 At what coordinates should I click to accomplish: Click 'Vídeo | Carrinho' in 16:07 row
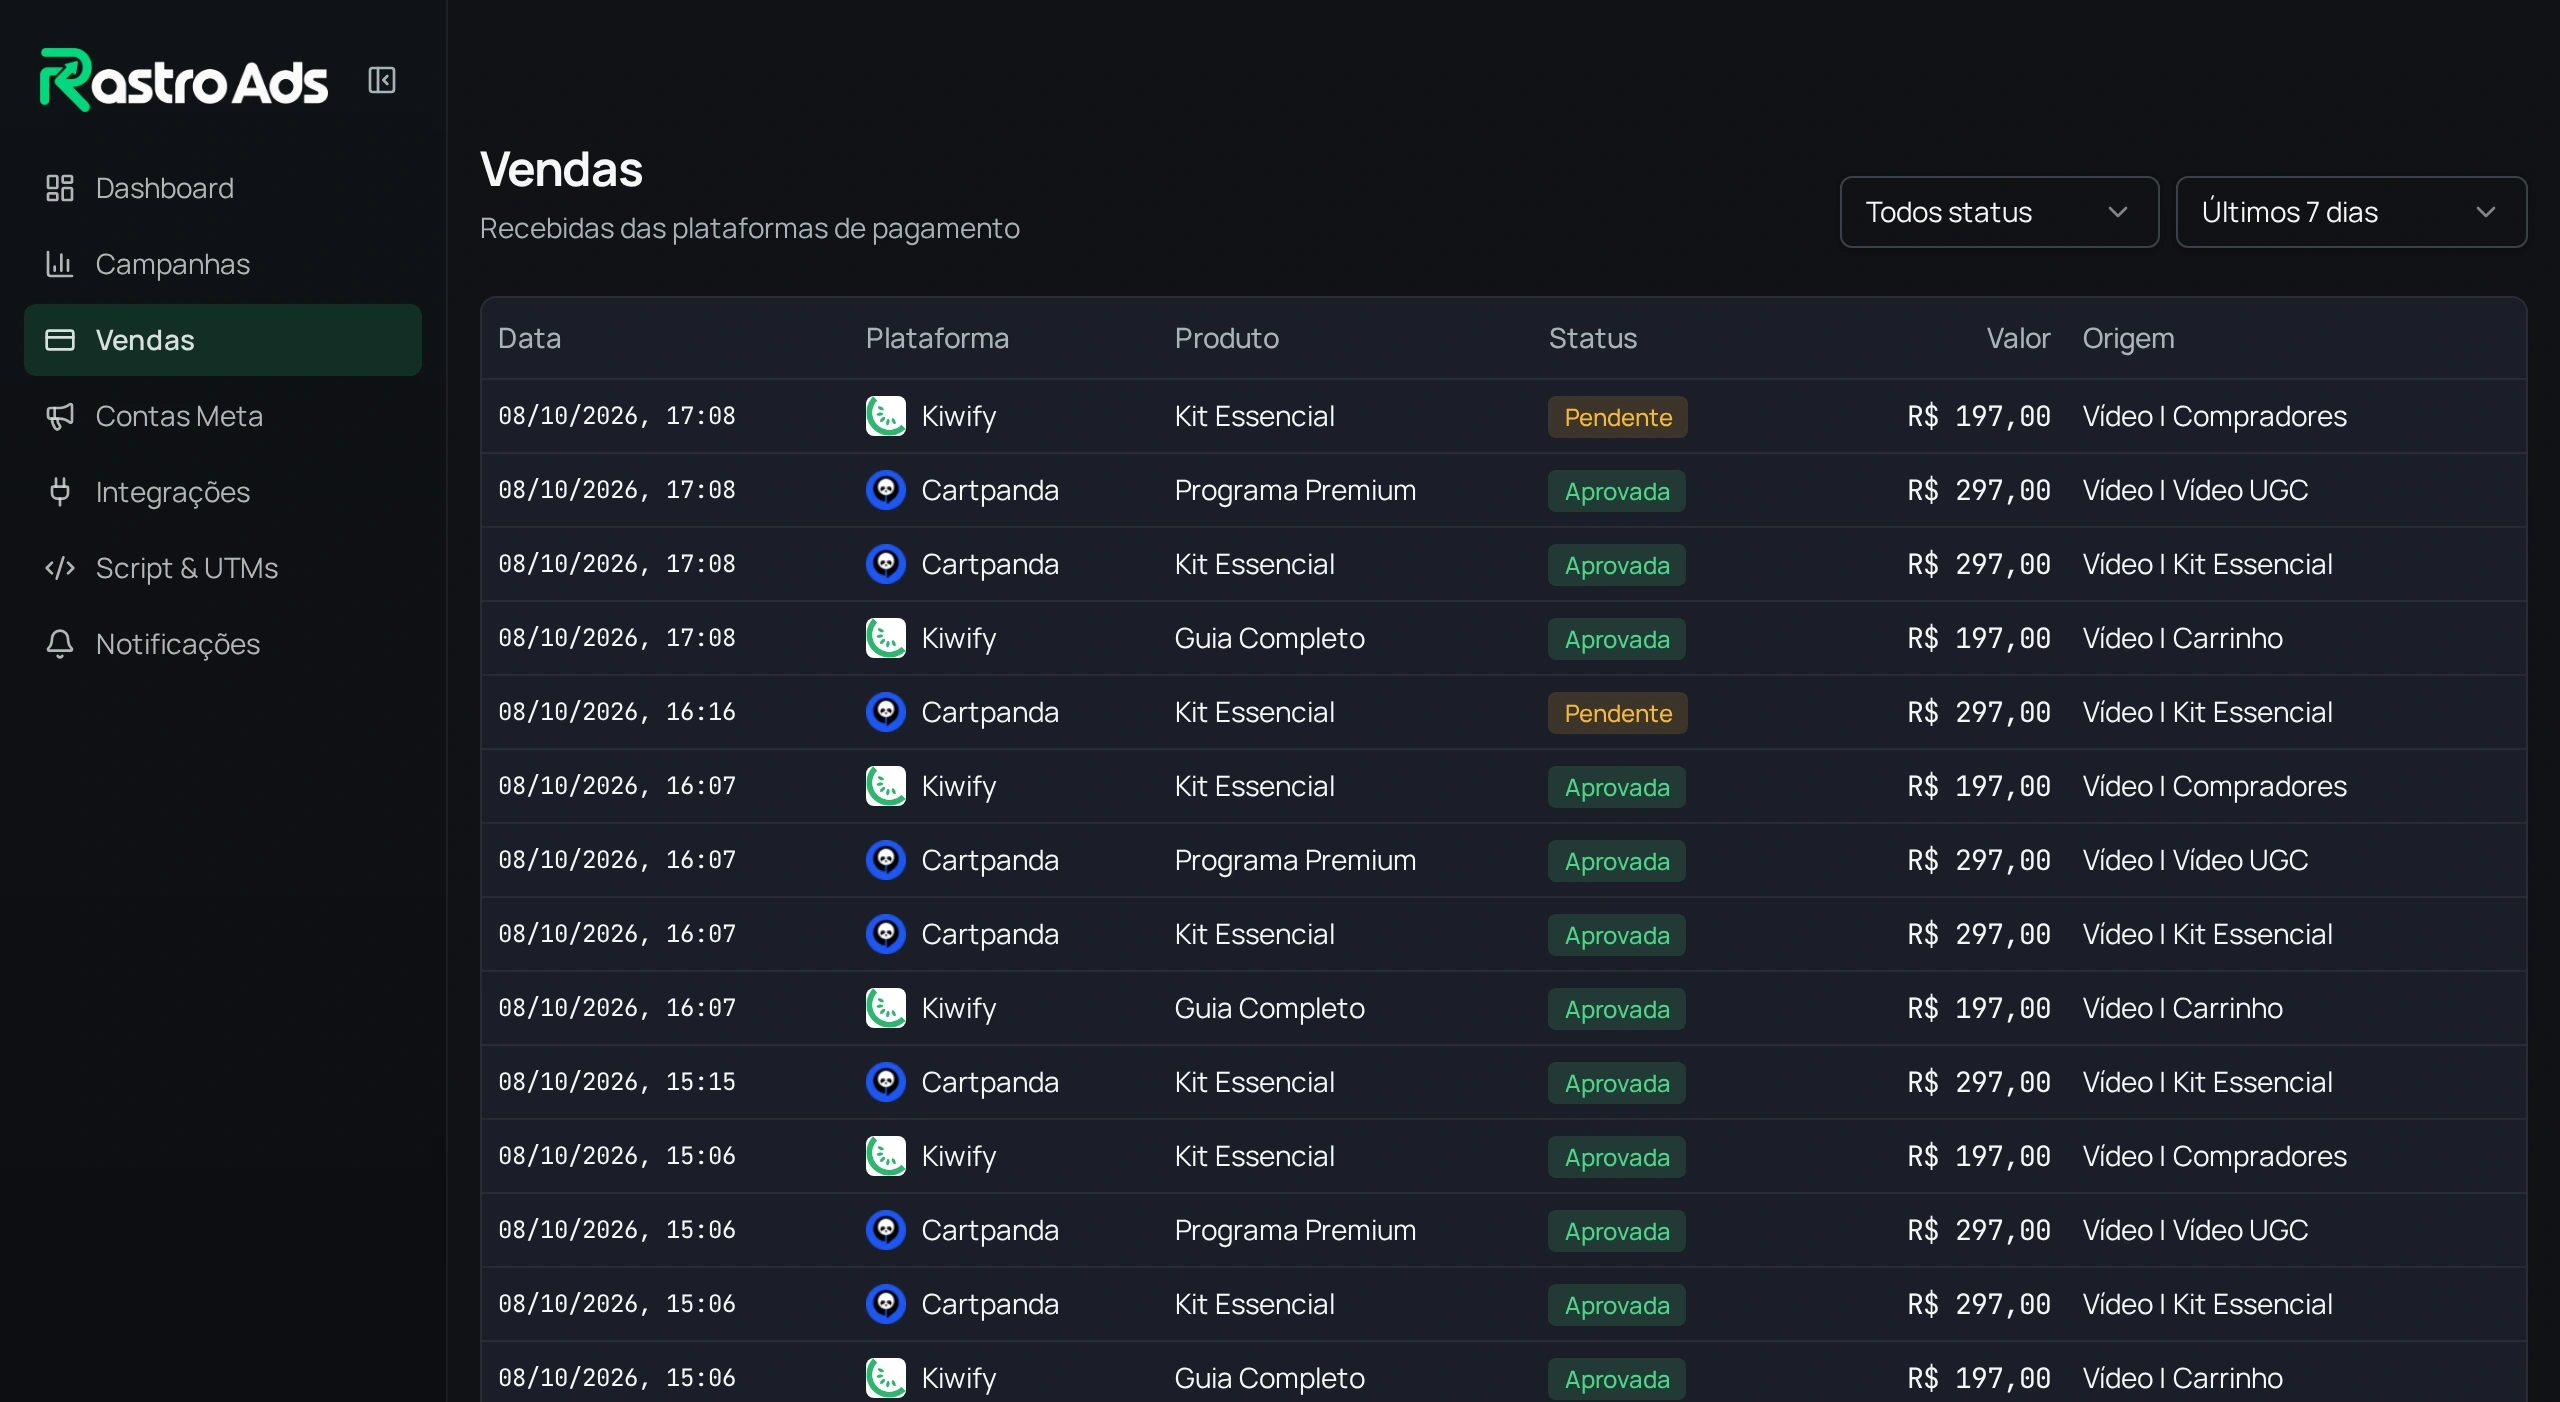pyautogui.click(x=2183, y=1008)
